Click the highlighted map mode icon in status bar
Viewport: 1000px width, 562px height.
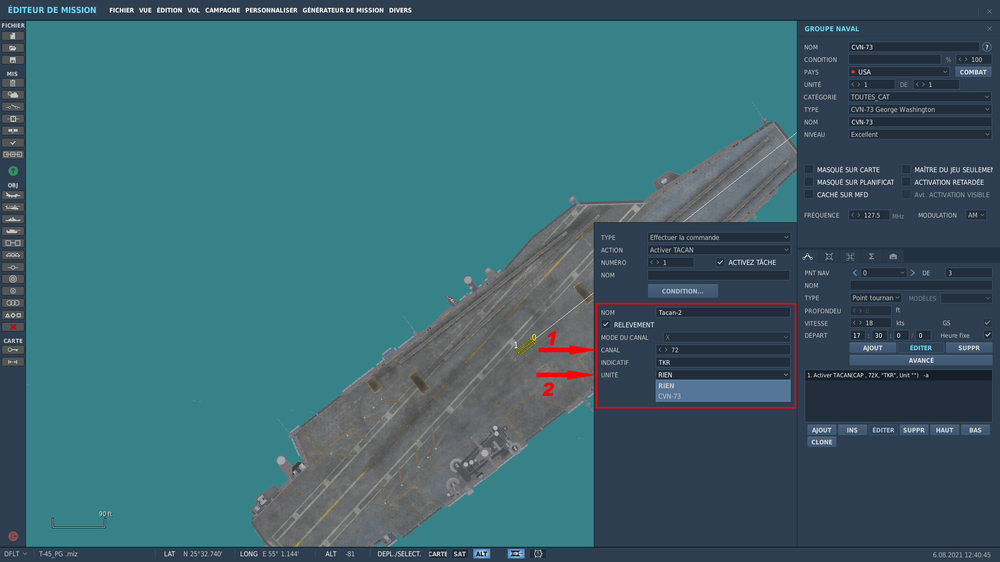tap(516, 554)
